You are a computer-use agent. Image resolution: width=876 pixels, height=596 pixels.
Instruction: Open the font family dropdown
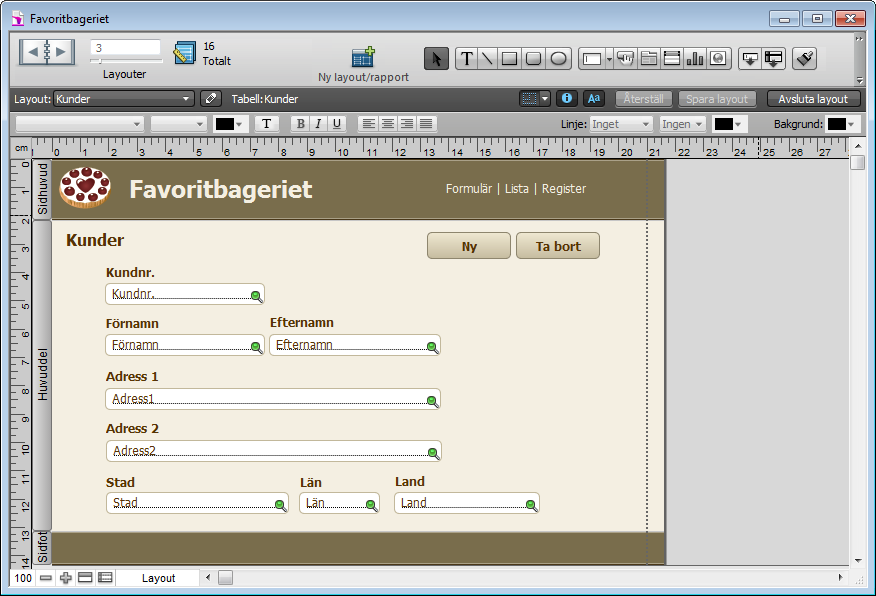79,124
